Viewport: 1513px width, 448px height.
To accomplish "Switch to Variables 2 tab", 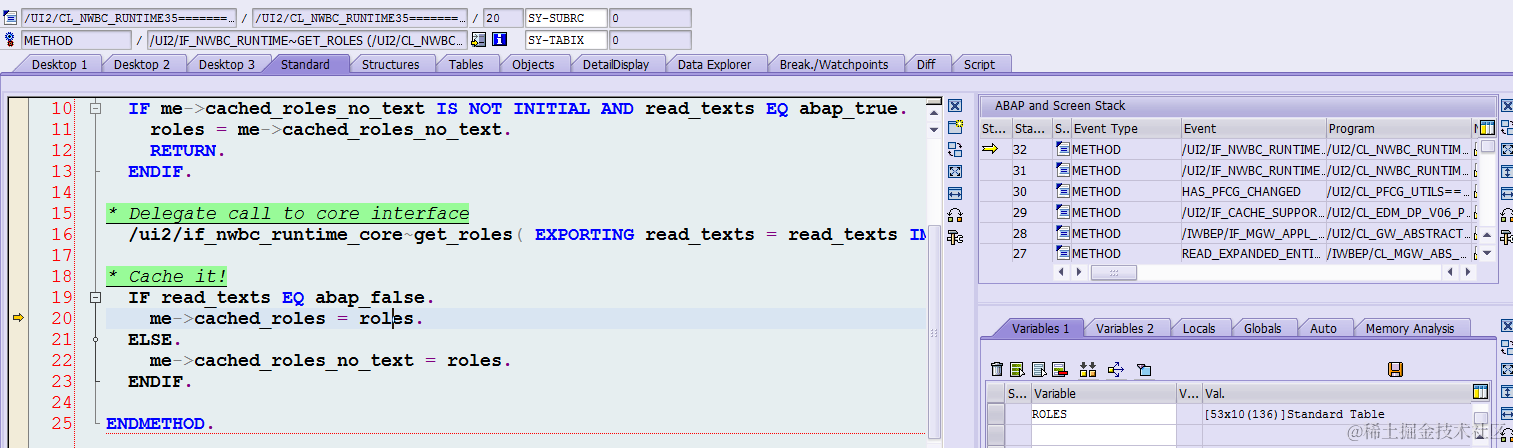I will coord(1124,328).
